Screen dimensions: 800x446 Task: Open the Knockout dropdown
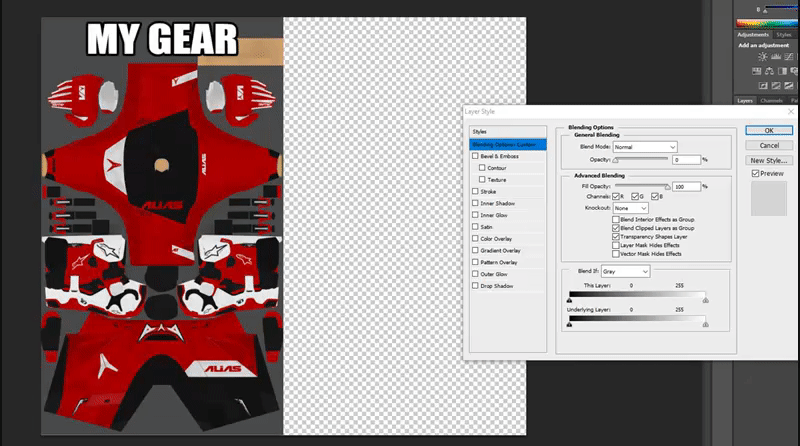point(631,208)
